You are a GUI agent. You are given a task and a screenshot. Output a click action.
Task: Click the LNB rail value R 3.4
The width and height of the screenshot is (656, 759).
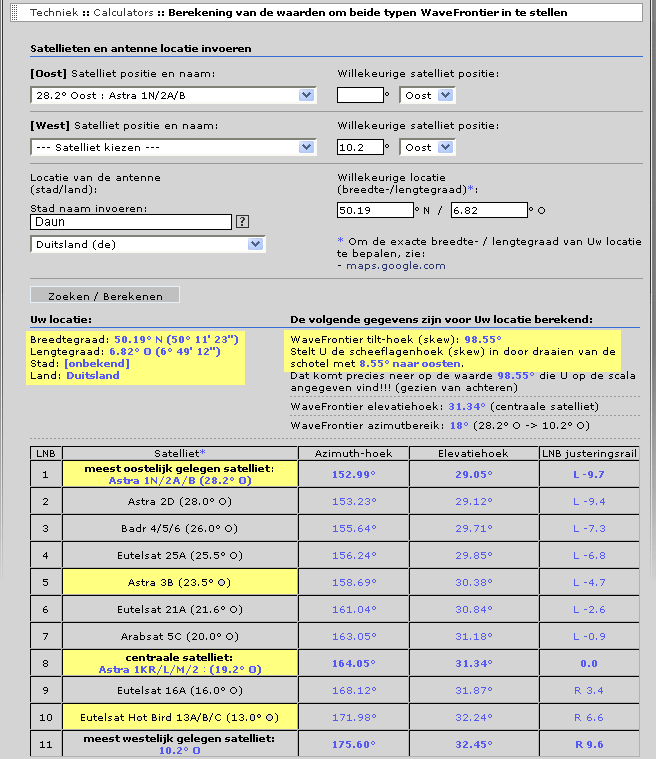pyautogui.click(x=589, y=691)
